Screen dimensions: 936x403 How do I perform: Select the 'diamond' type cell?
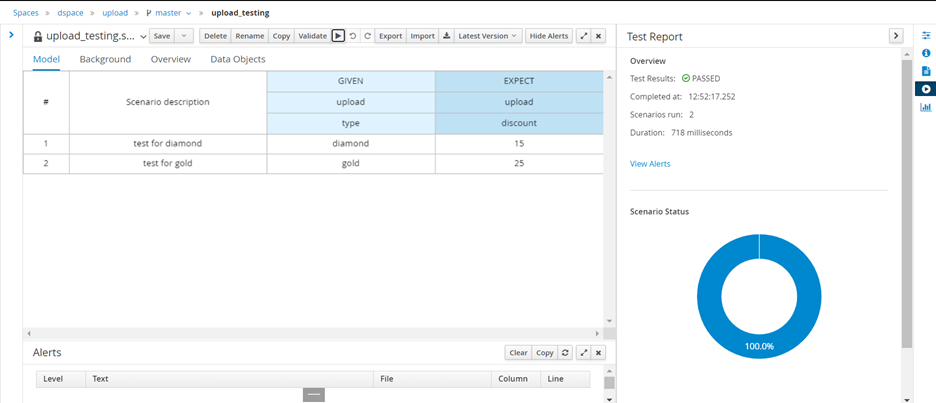pos(351,144)
